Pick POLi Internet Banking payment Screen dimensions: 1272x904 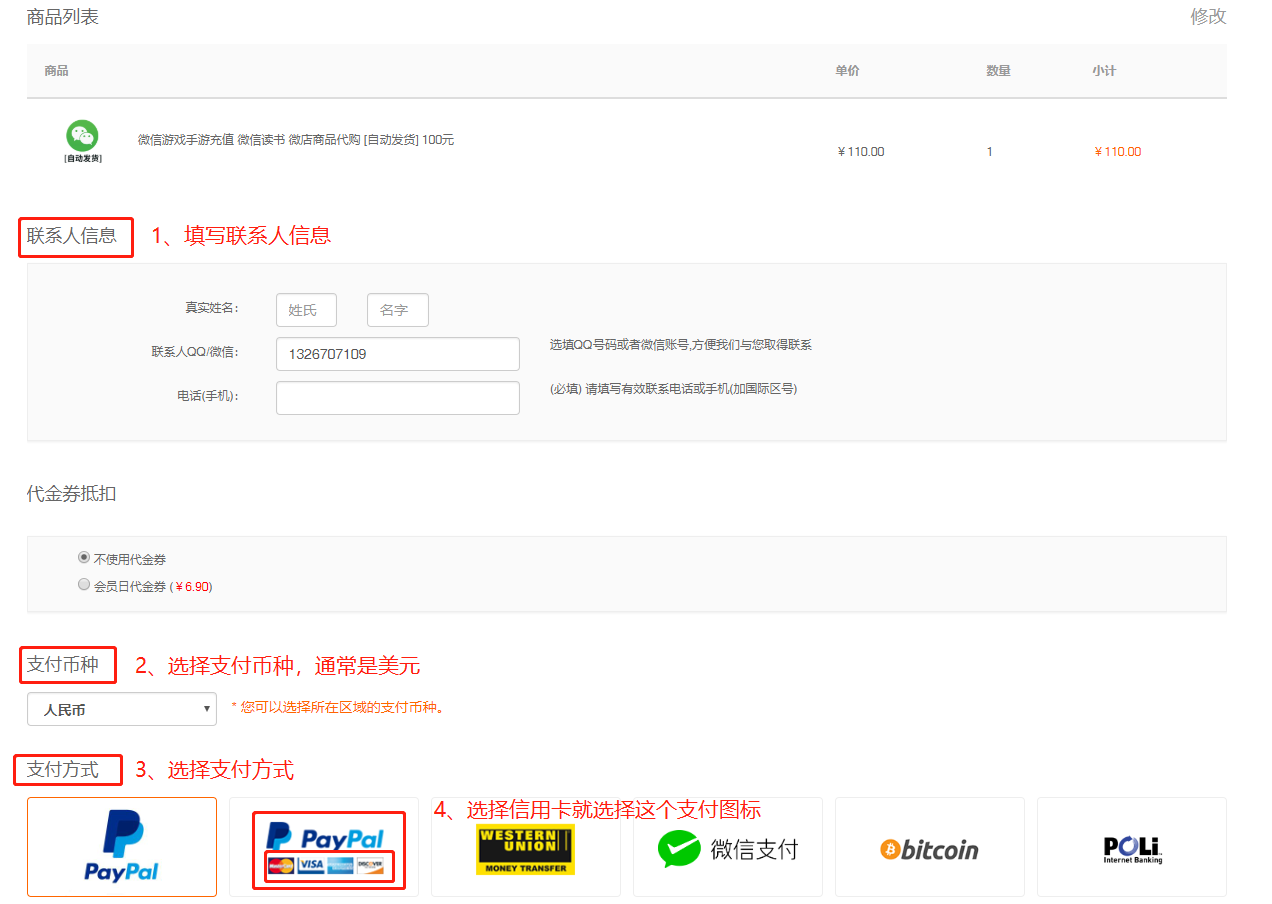[x=1132, y=847]
